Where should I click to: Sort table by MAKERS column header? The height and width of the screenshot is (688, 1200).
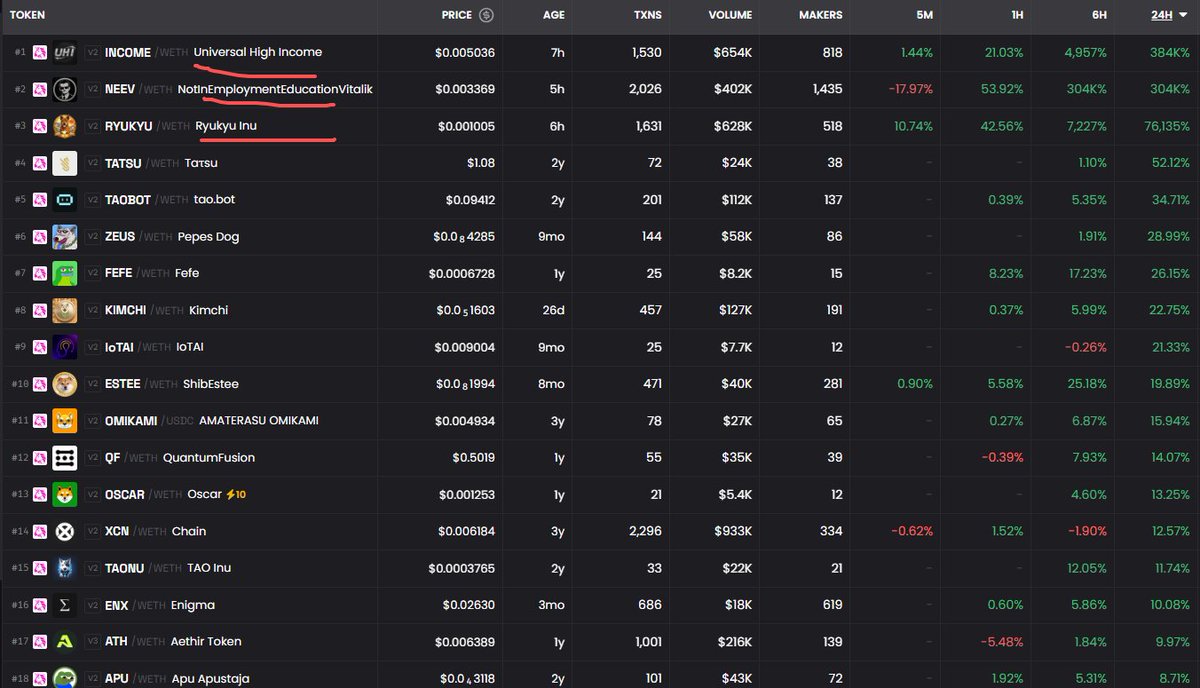tap(821, 15)
